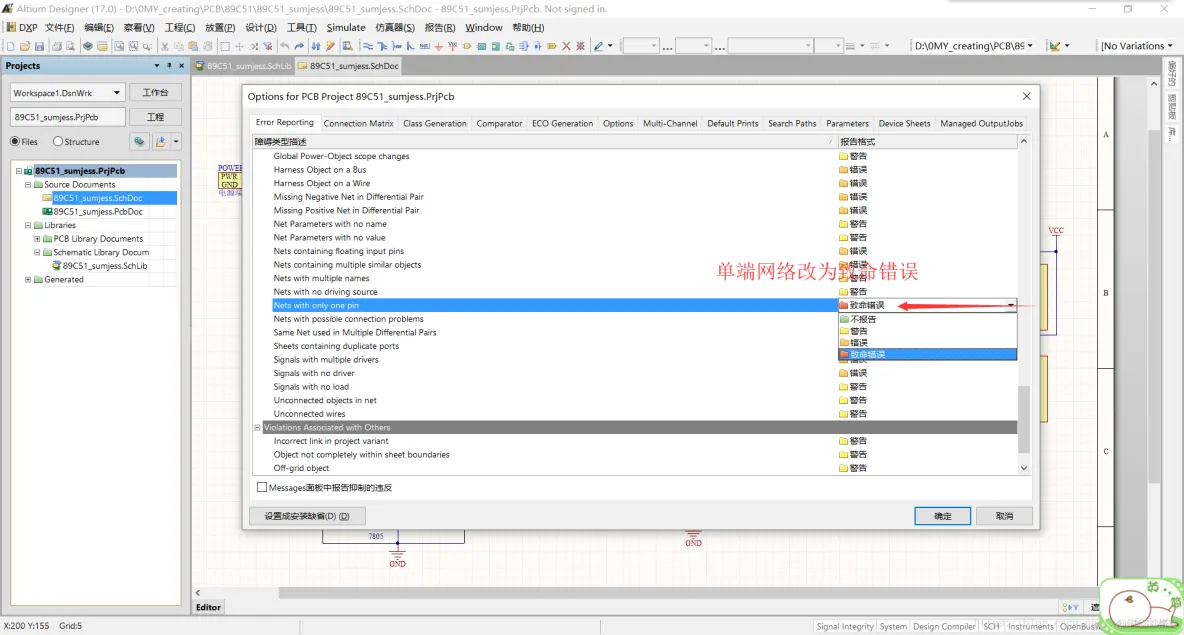Open the Comparator tab
The height and width of the screenshot is (635, 1184).
[x=499, y=123]
